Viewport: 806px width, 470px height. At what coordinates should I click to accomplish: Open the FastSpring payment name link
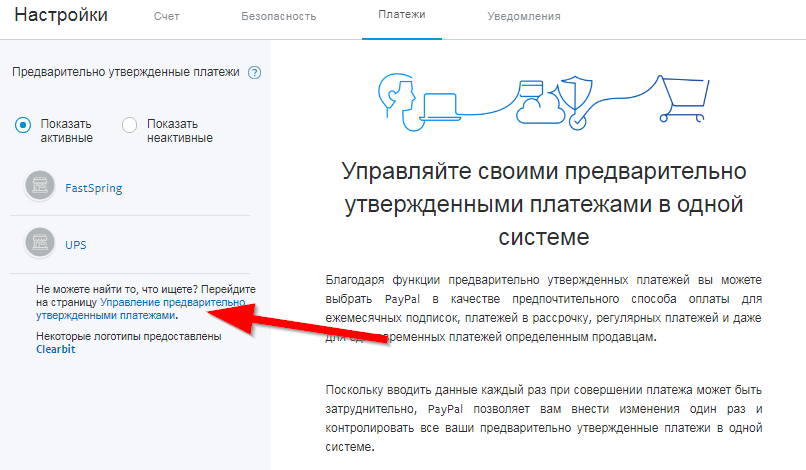pyautogui.click(x=93, y=187)
